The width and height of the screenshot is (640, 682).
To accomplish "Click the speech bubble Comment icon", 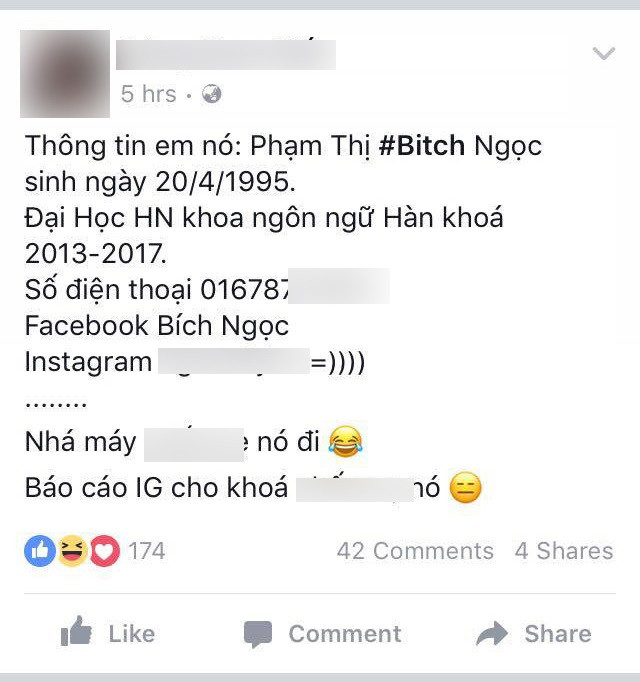I will pos(258,635).
